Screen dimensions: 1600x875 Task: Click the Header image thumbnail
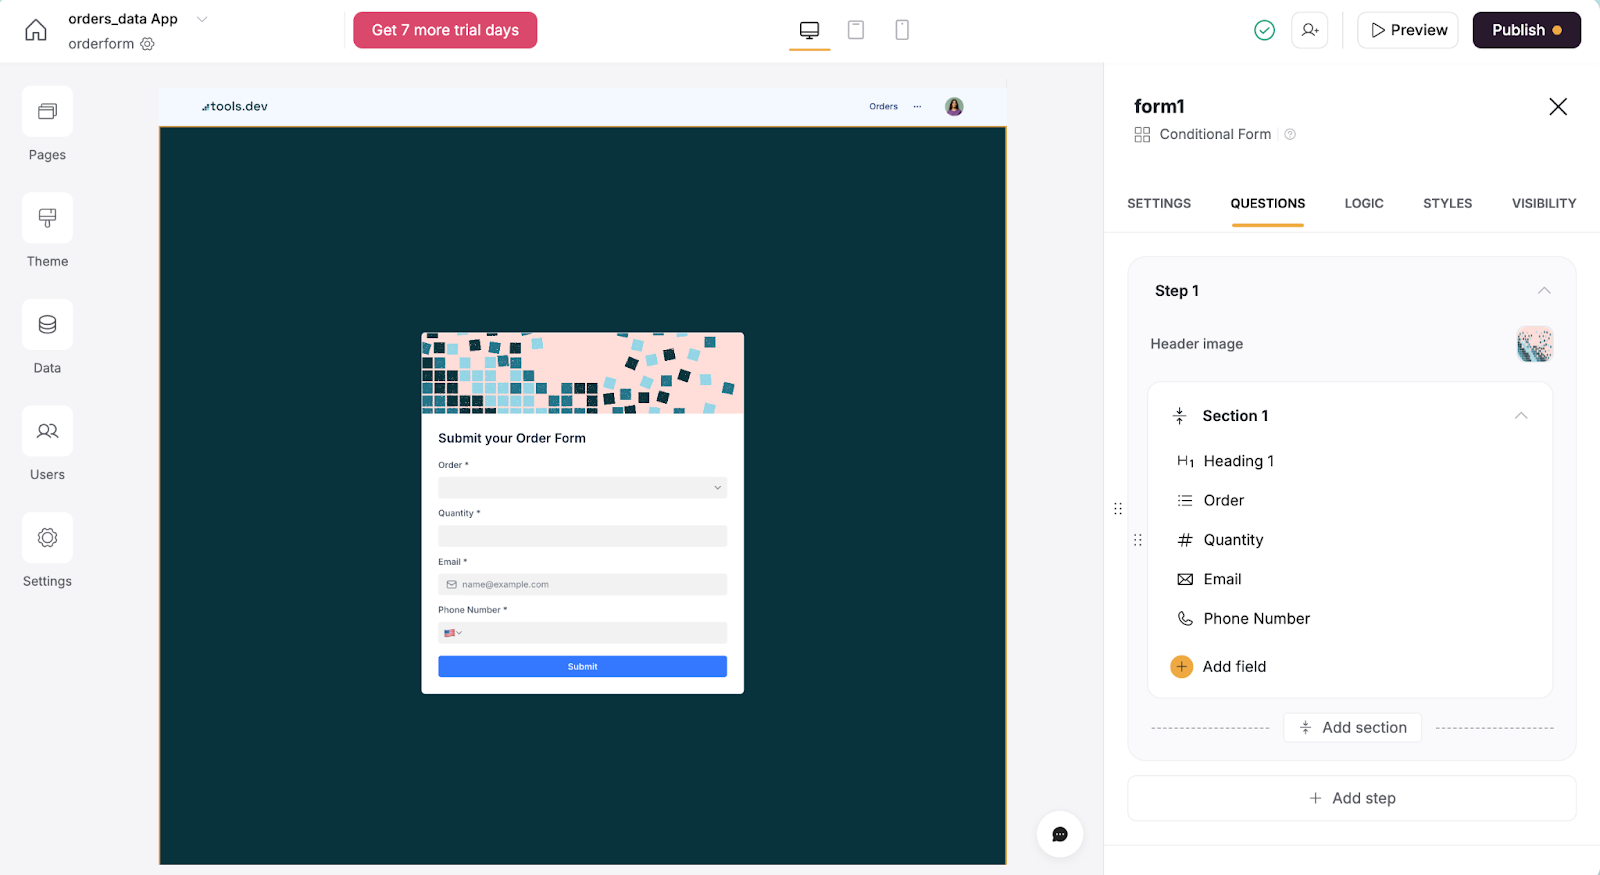point(1534,344)
